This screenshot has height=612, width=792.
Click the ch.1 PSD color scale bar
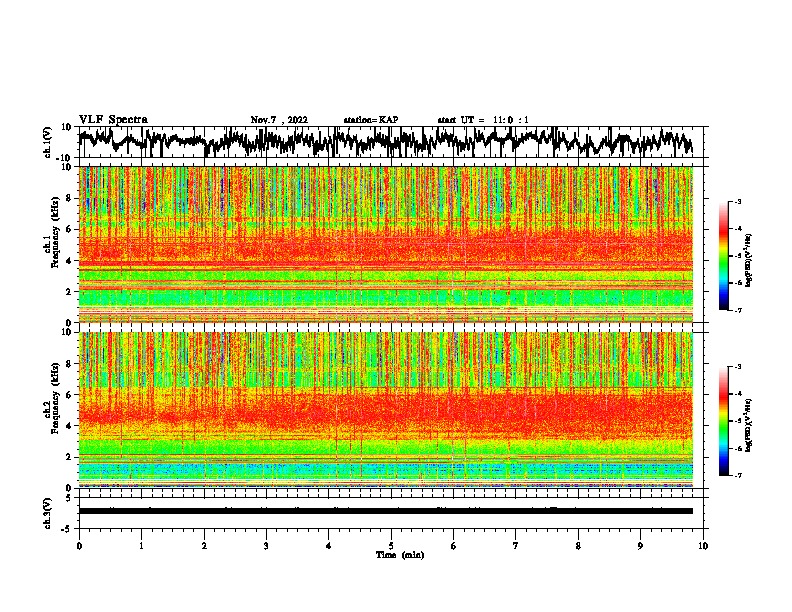(724, 256)
